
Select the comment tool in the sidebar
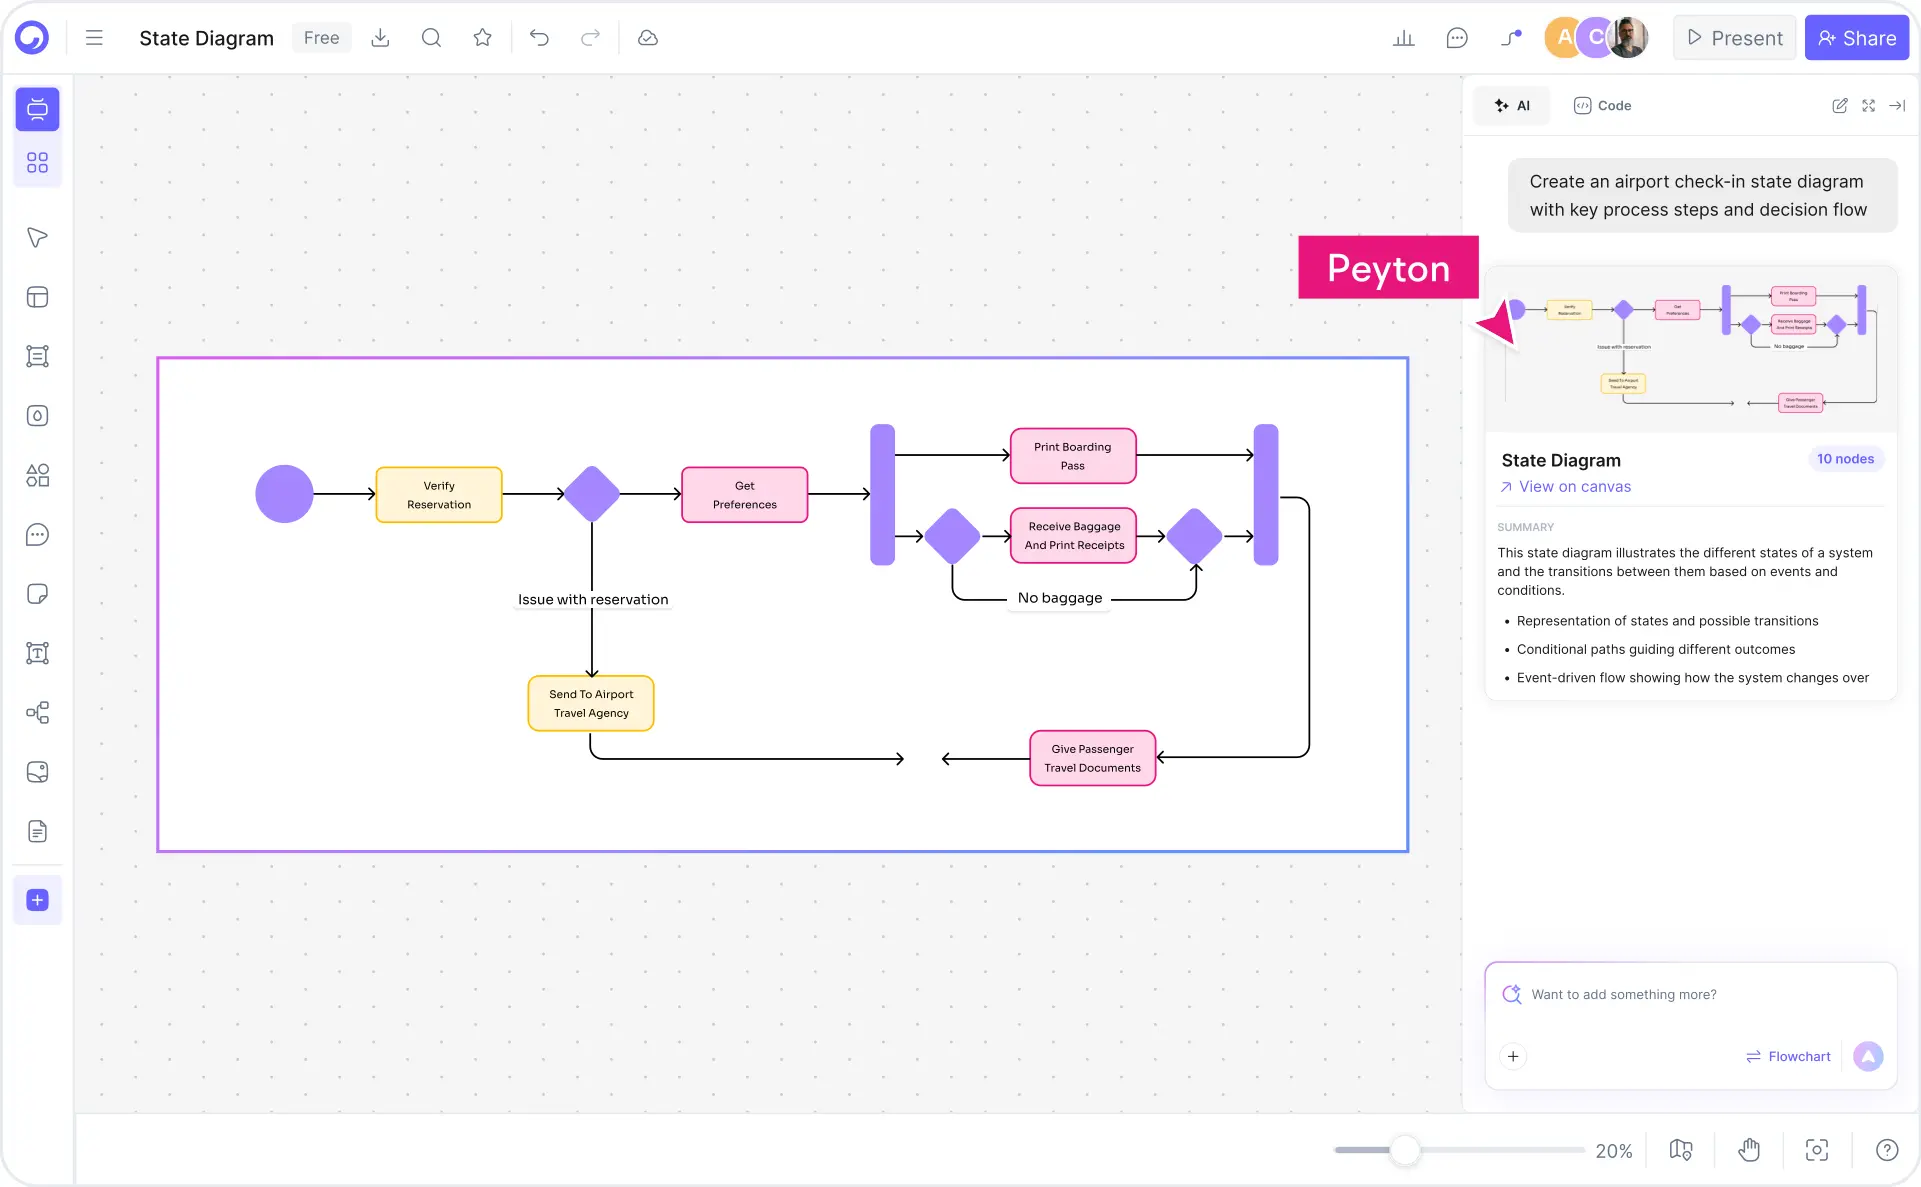tap(37, 535)
